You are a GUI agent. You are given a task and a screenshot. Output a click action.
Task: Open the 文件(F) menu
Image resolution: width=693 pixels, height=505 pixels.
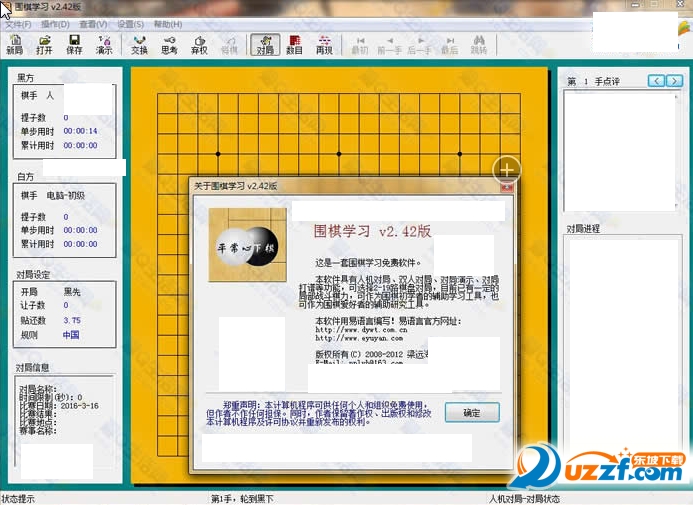(x=18, y=23)
